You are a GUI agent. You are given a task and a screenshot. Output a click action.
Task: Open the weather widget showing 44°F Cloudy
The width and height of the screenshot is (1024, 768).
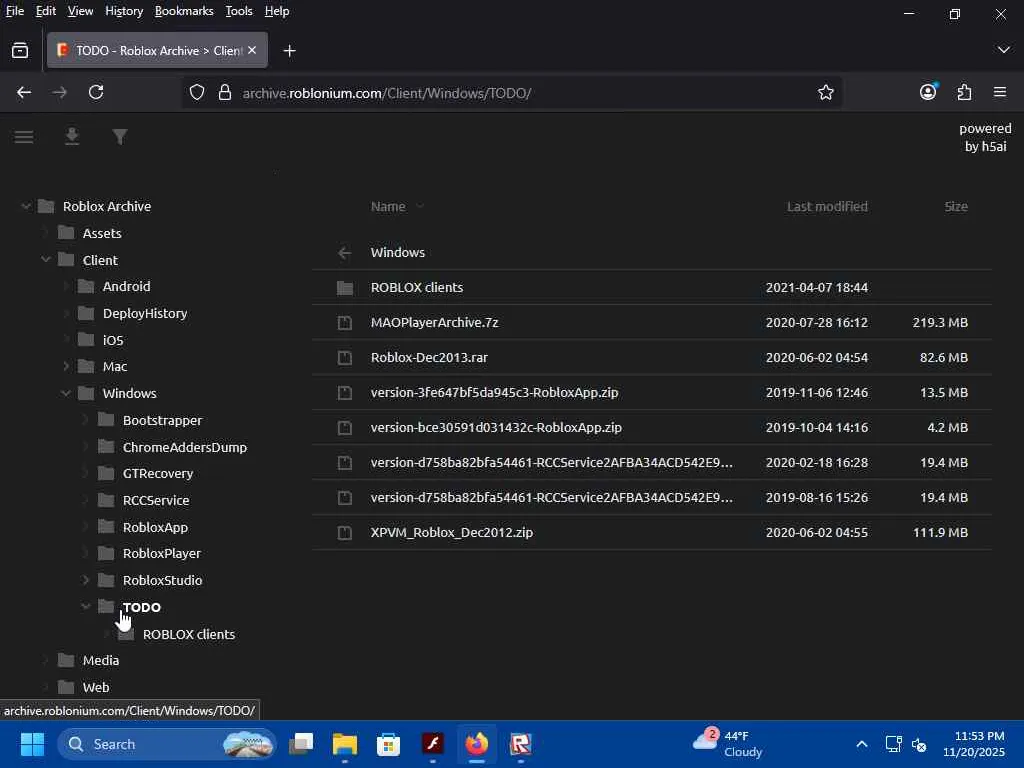click(728, 744)
